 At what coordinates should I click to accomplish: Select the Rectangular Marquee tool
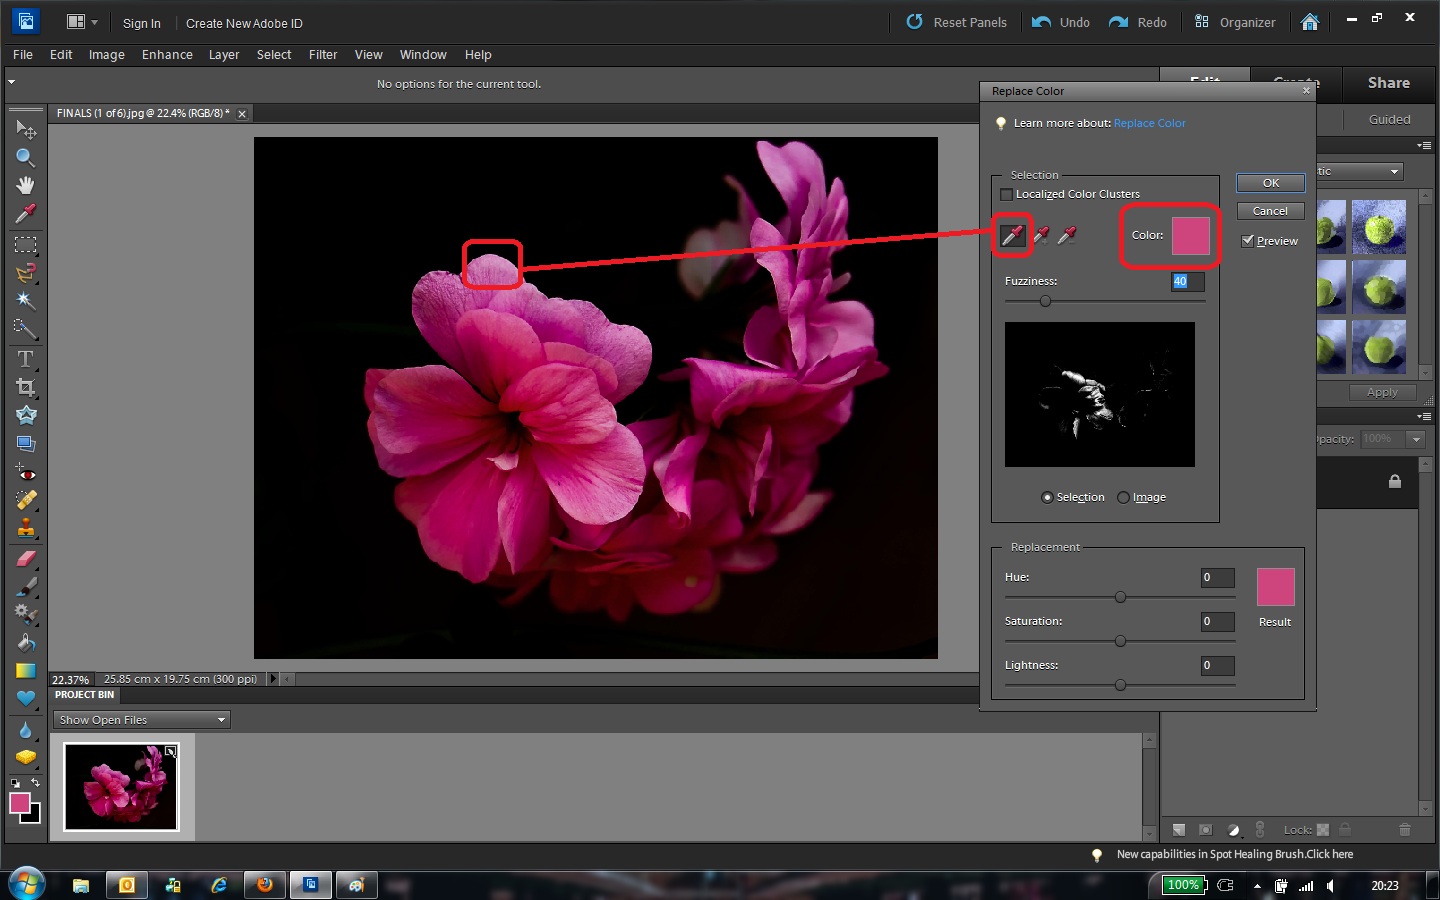[25, 245]
